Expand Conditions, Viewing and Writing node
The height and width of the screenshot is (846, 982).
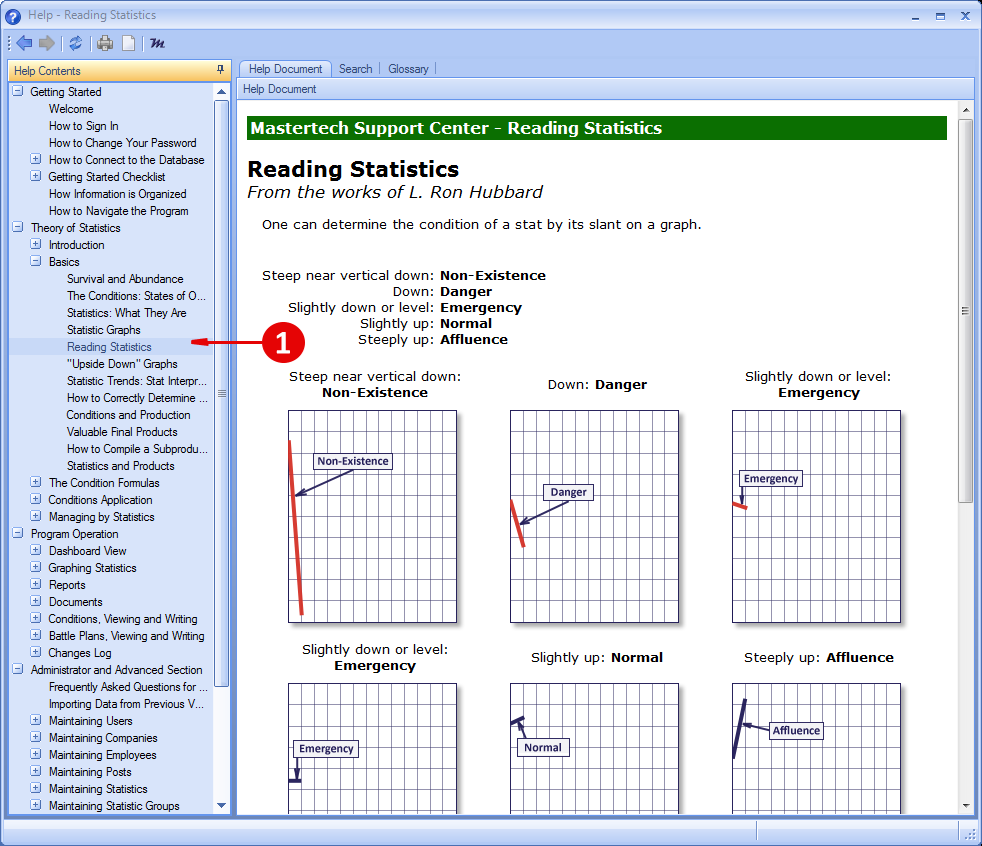(36, 618)
